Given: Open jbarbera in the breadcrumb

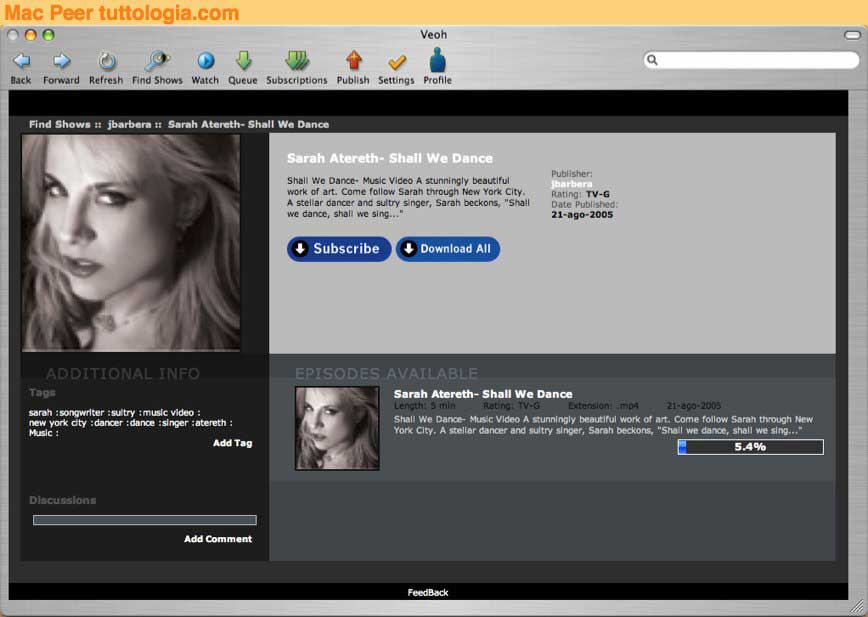Looking at the screenshot, I should tap(129, 125).
